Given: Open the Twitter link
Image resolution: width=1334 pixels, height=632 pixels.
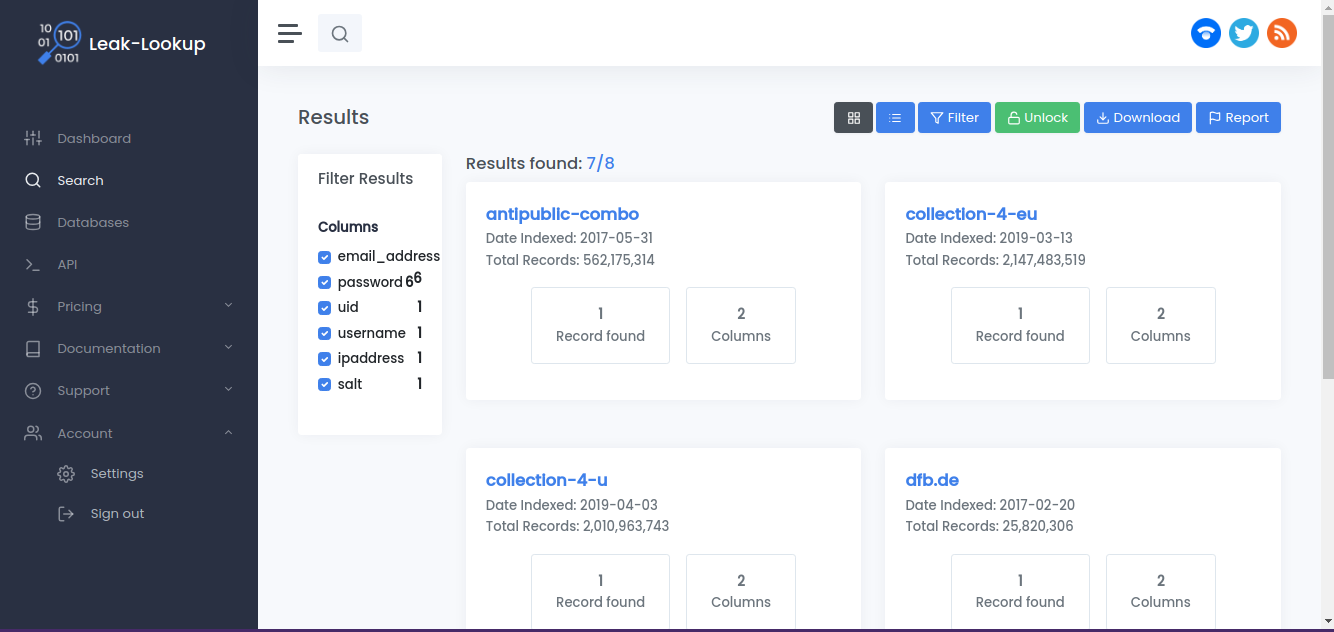Looking at the screenshot, I should coord(1244,33).
